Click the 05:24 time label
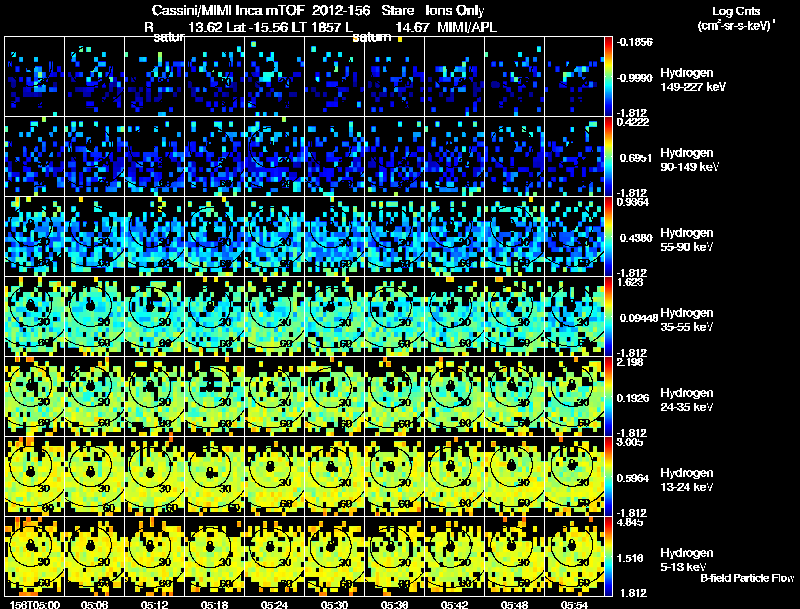 [274, 605]
